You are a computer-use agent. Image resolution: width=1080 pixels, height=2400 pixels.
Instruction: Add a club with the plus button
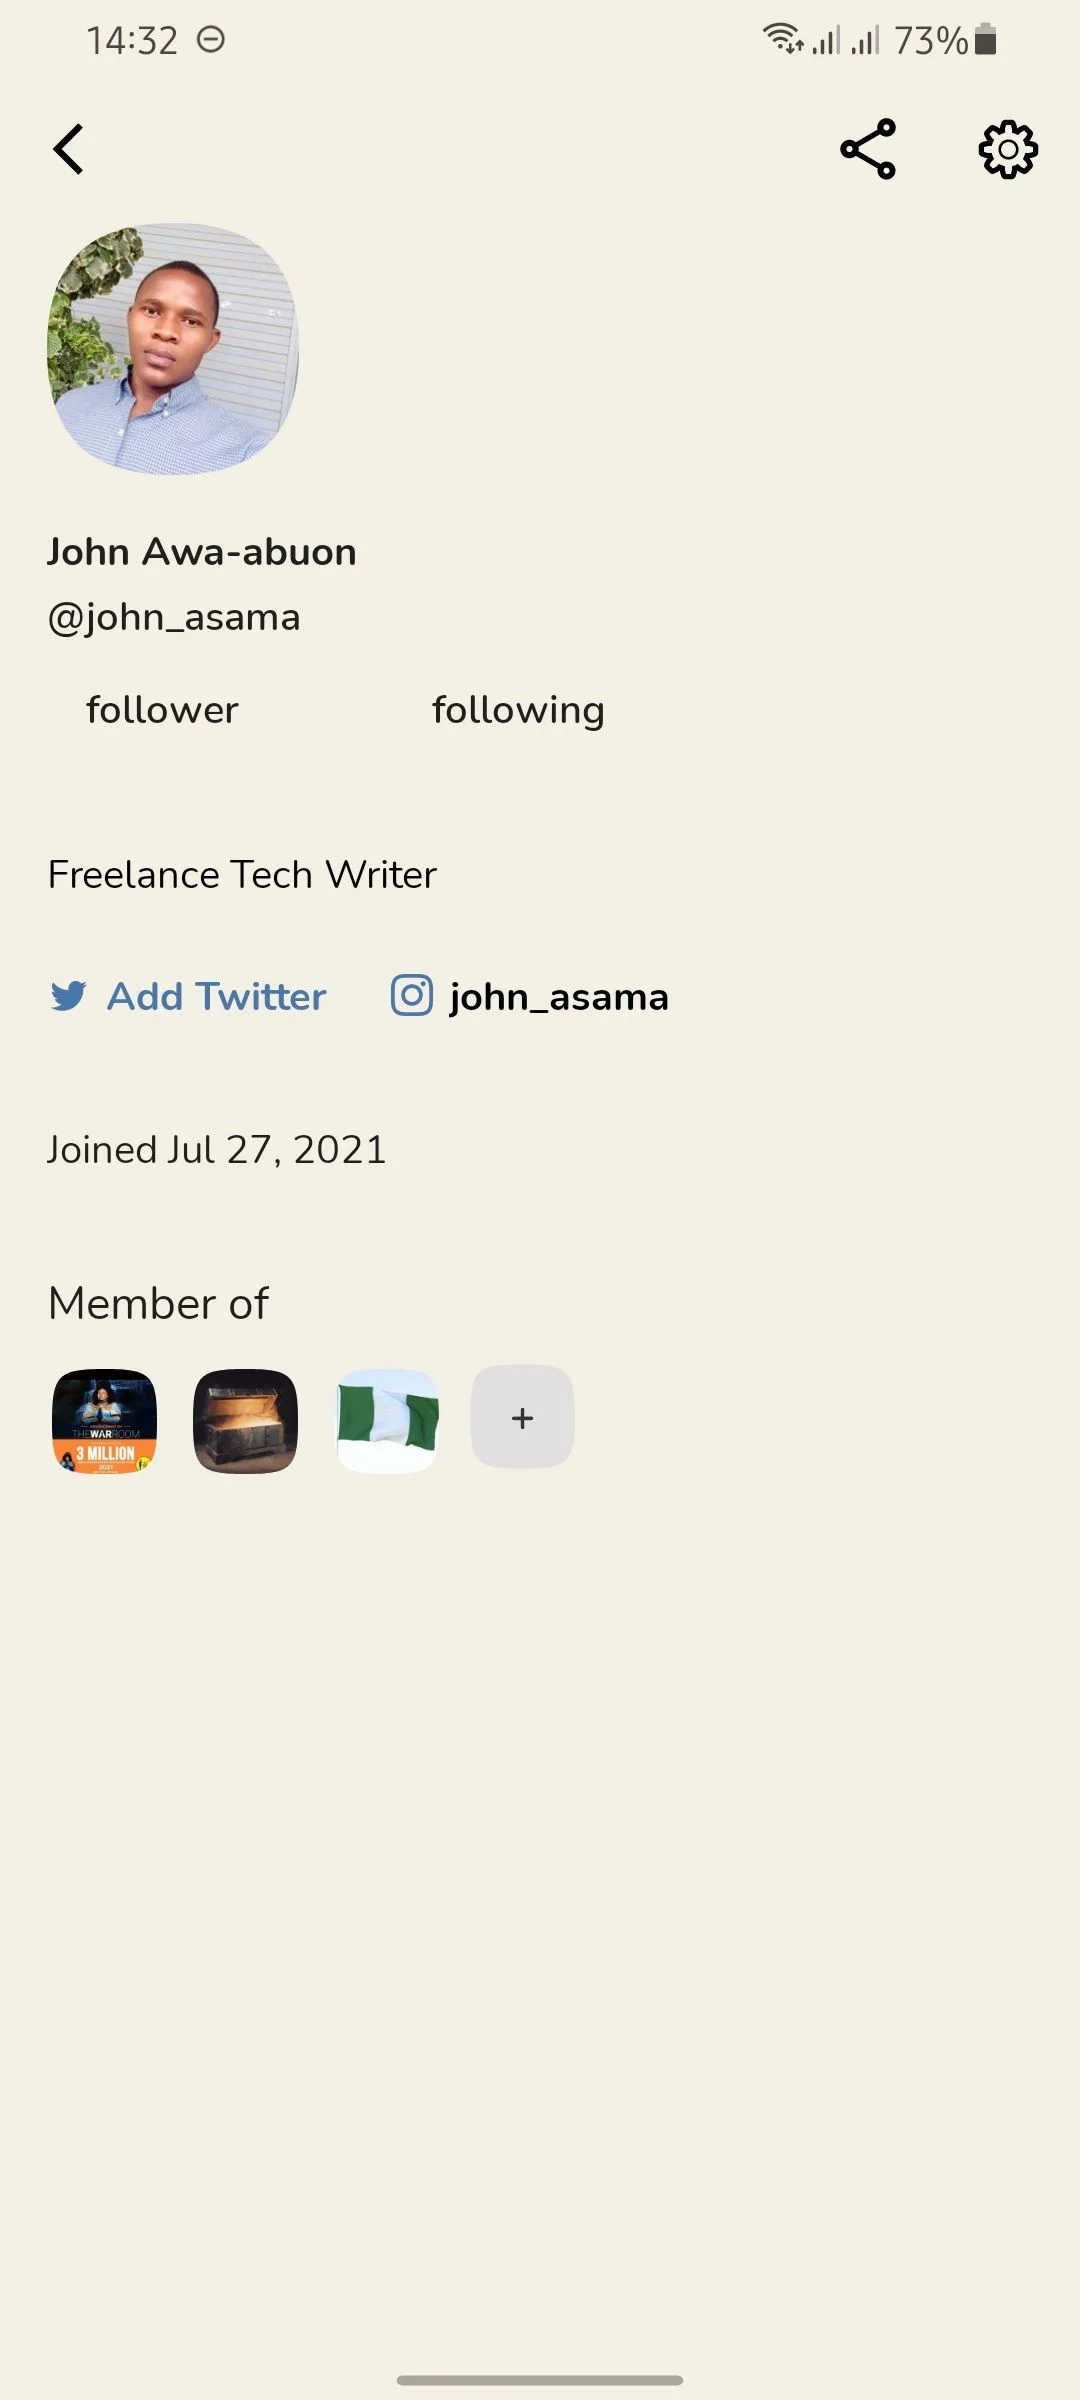[x=522, y=1417]
